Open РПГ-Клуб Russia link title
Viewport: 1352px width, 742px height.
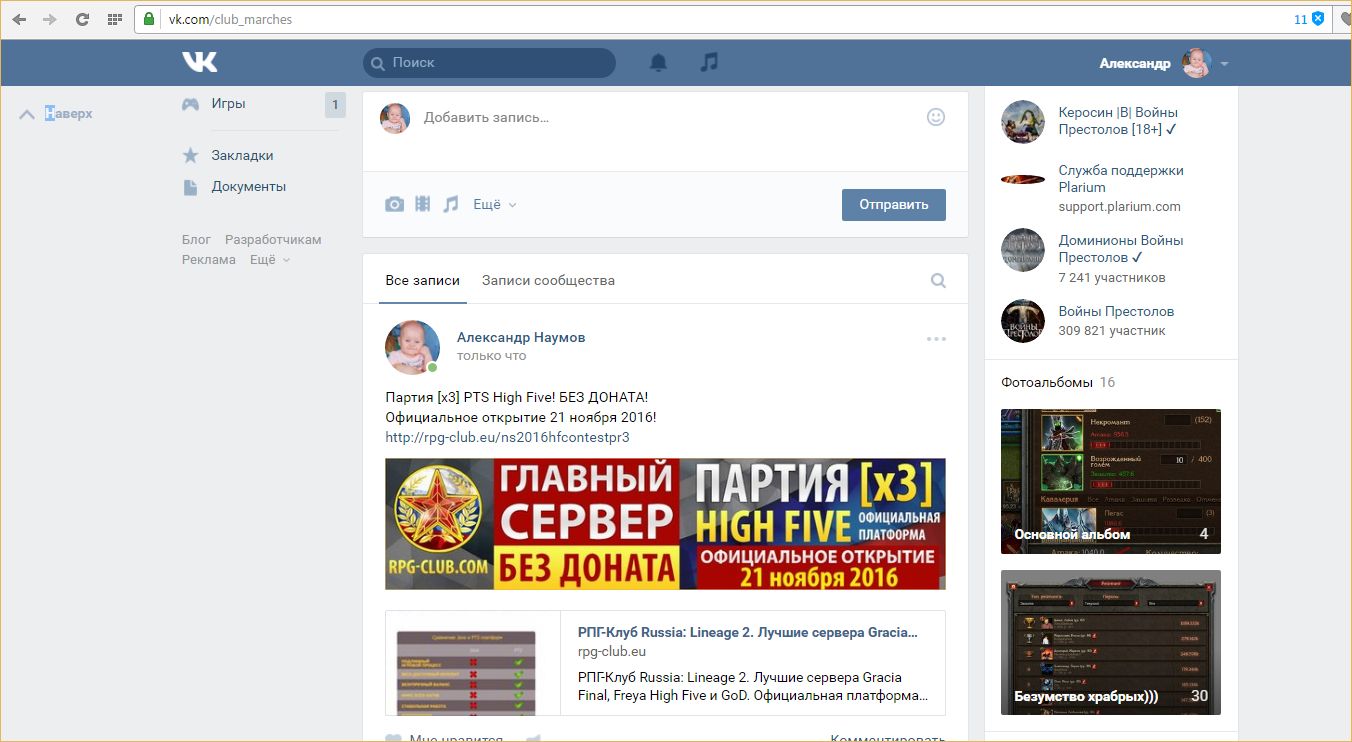coord(747,633)
